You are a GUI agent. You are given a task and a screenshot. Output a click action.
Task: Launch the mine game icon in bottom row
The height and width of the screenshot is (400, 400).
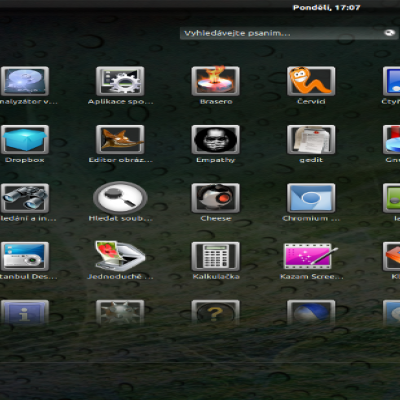click(x=120, y=313)
